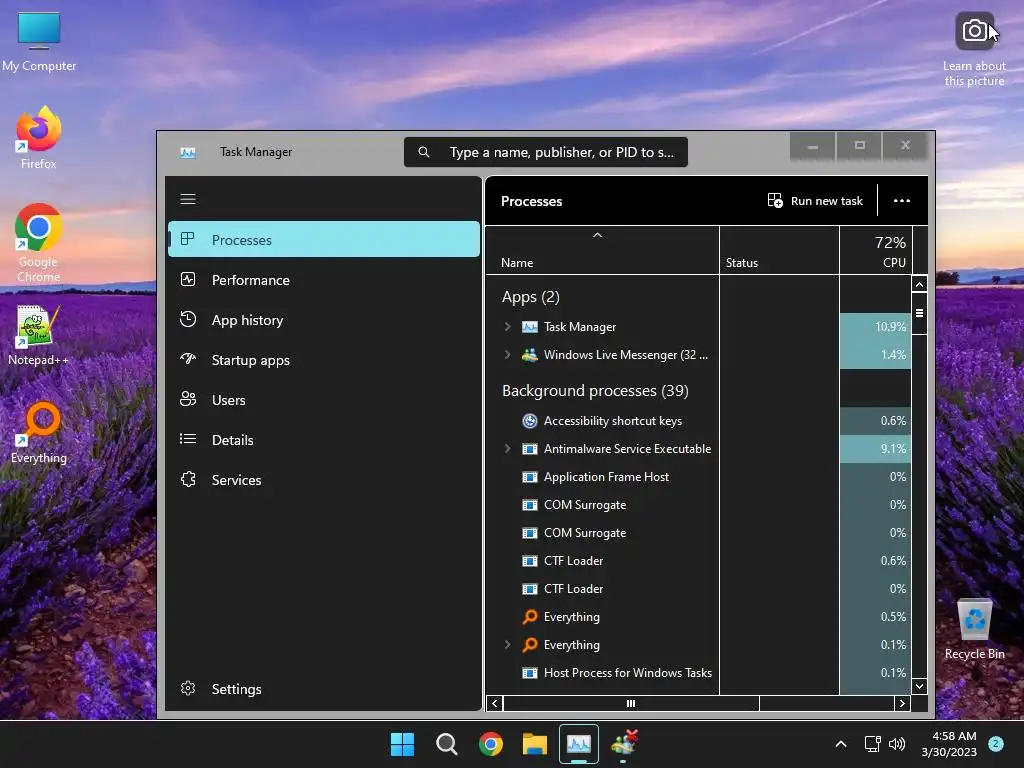
Task: Open the Startup apps page
Action: 324,360
